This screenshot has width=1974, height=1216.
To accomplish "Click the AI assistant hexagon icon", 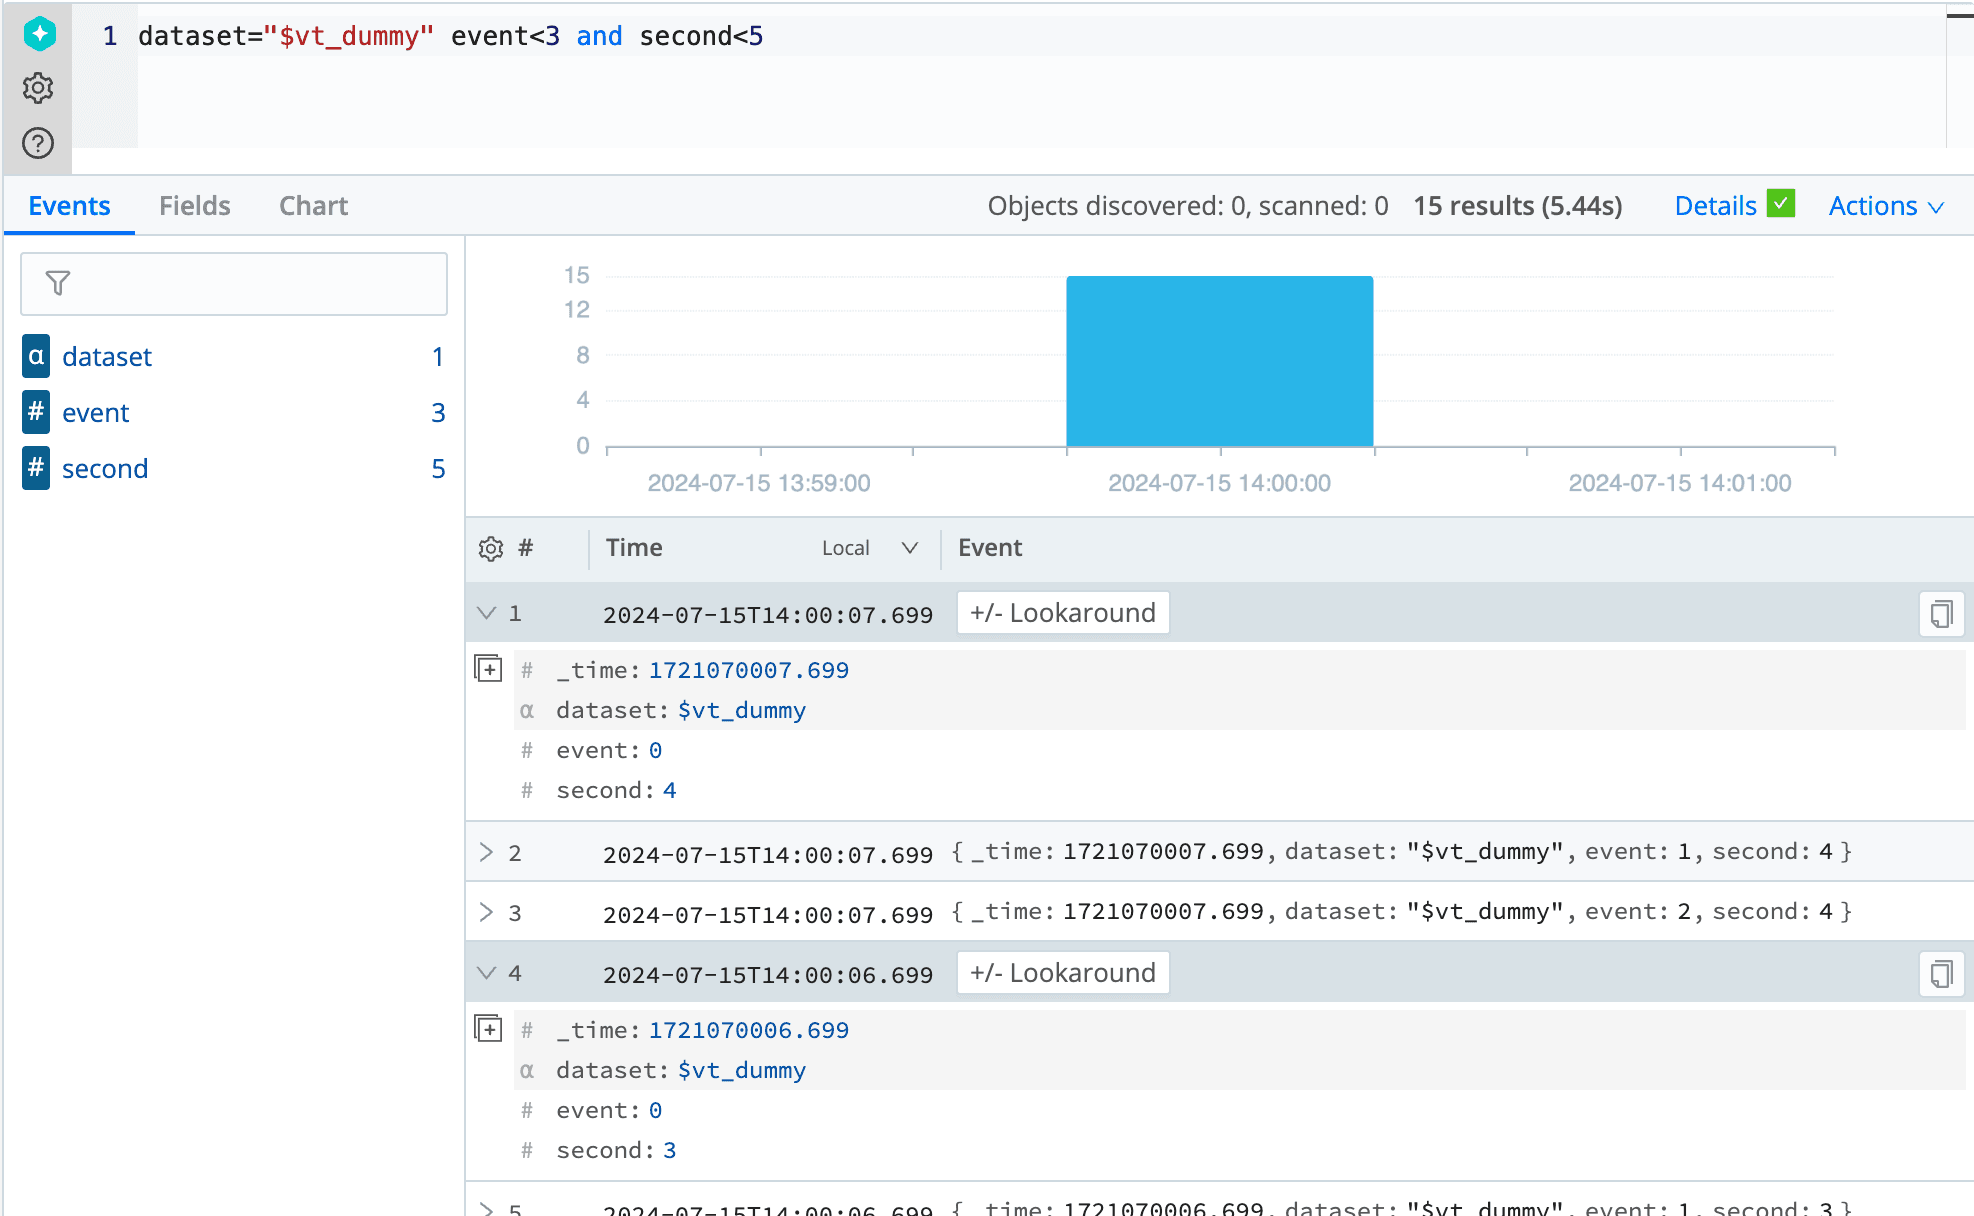I will point(39,34).
